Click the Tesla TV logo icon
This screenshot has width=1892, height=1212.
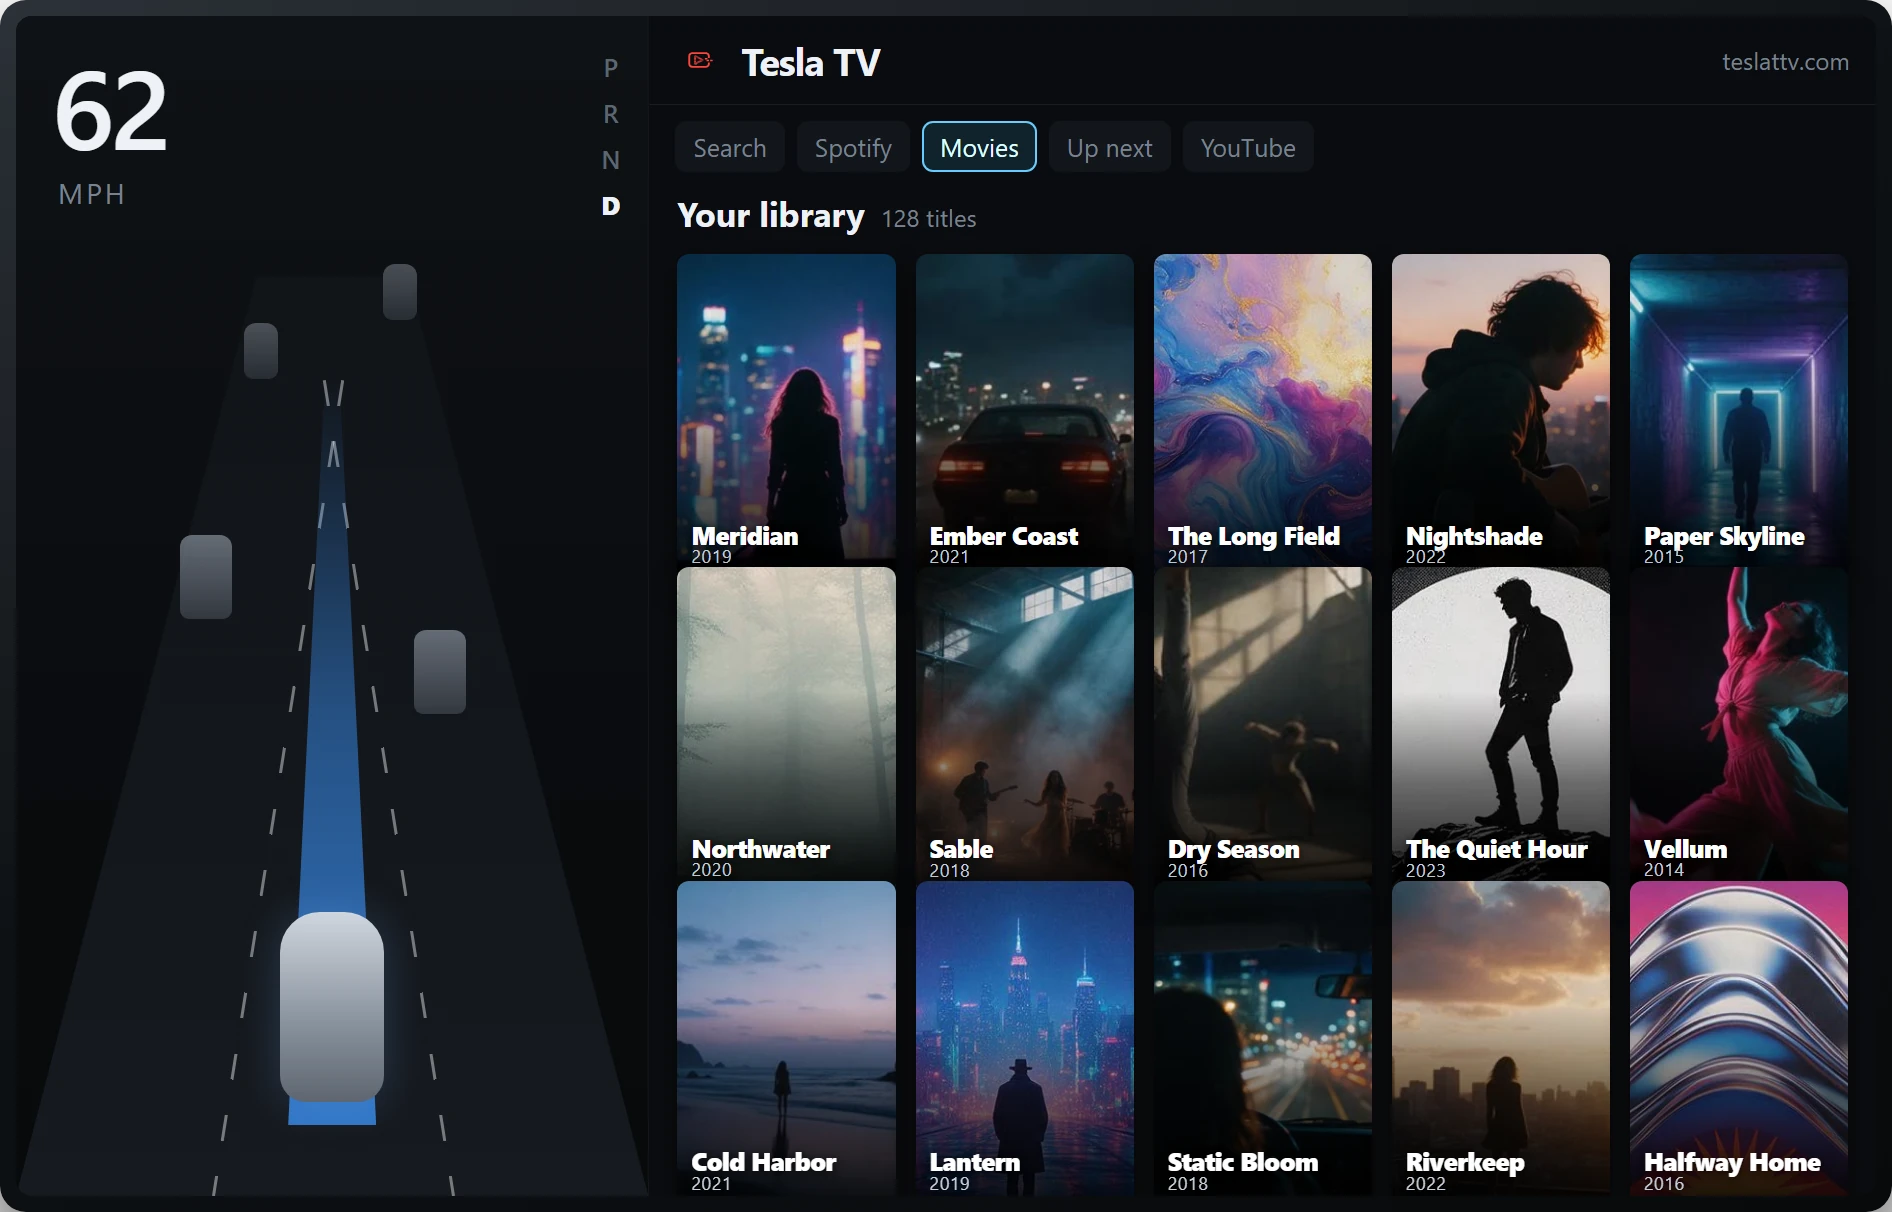click(700, 61)
